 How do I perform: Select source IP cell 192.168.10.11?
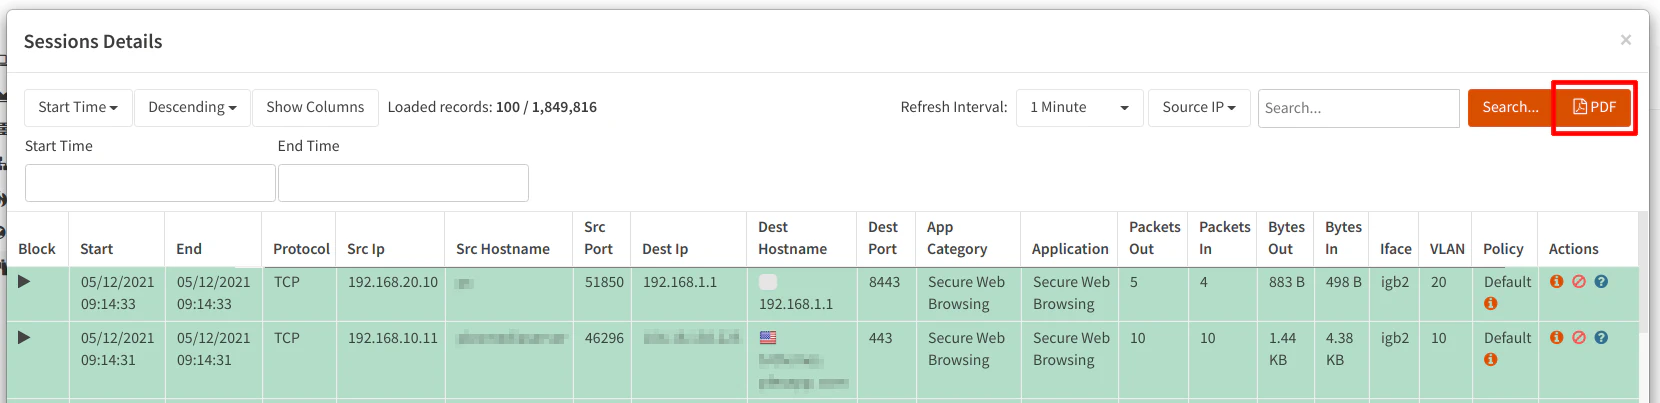tap(393, 338)
